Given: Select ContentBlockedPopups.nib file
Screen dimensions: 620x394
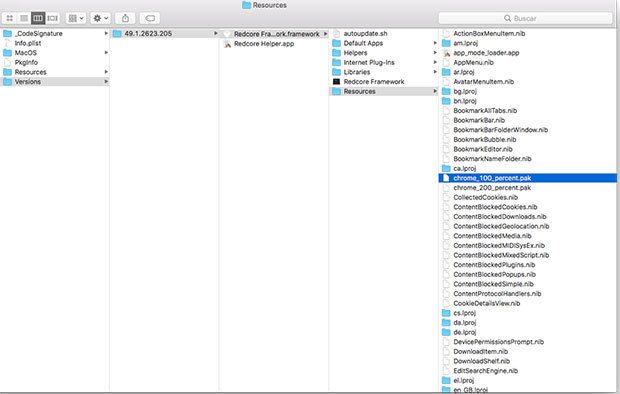Looking at the screenshot, I should click(x=528, y=275).
